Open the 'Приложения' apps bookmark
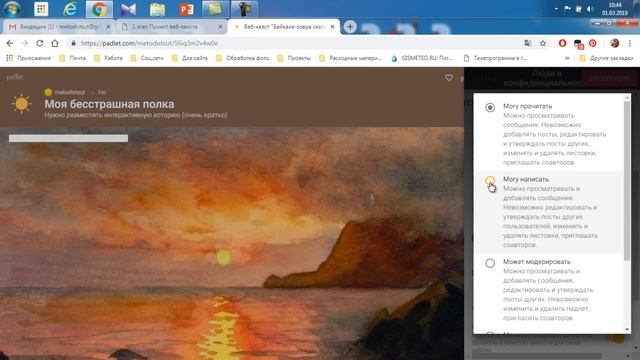This screenshot has height=360, width=640. coord(29,58)
